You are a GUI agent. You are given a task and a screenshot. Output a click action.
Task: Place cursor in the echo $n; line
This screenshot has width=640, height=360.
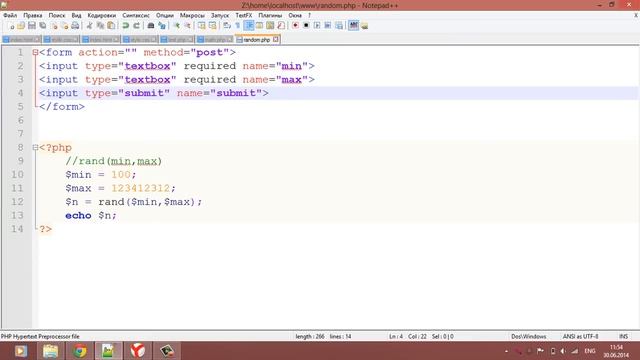(x=91, y=215)
